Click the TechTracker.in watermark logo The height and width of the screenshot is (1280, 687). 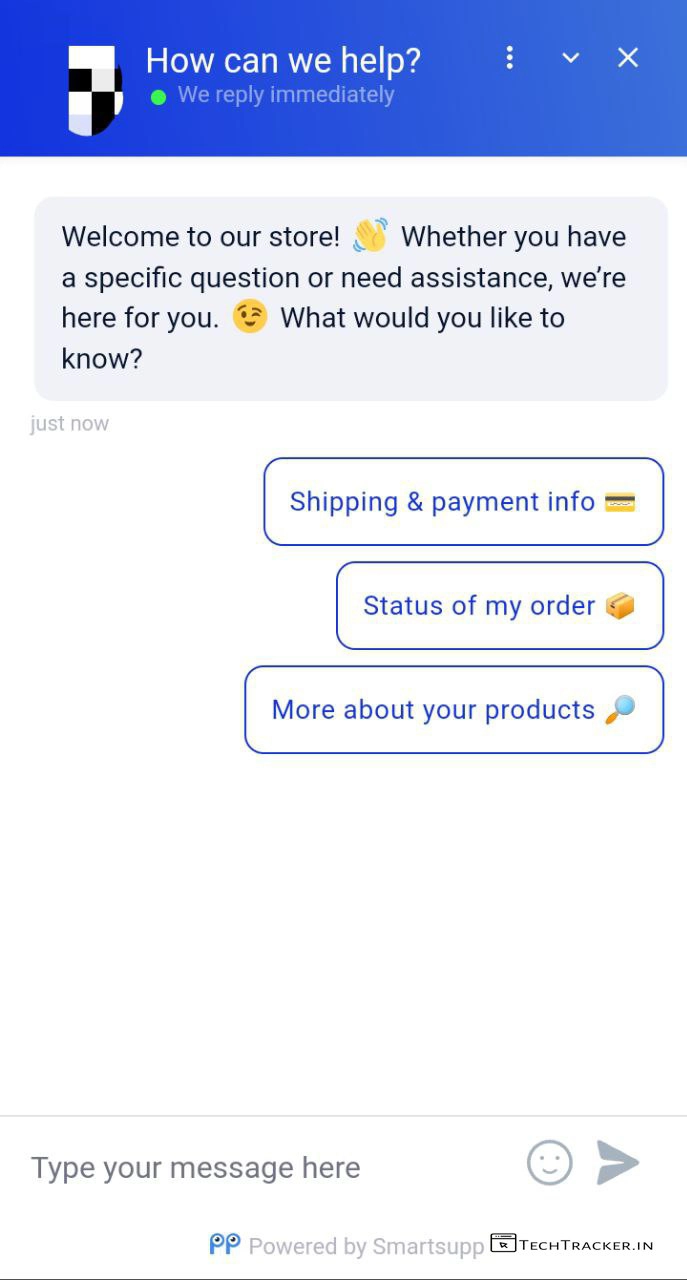pos(572,1245)
